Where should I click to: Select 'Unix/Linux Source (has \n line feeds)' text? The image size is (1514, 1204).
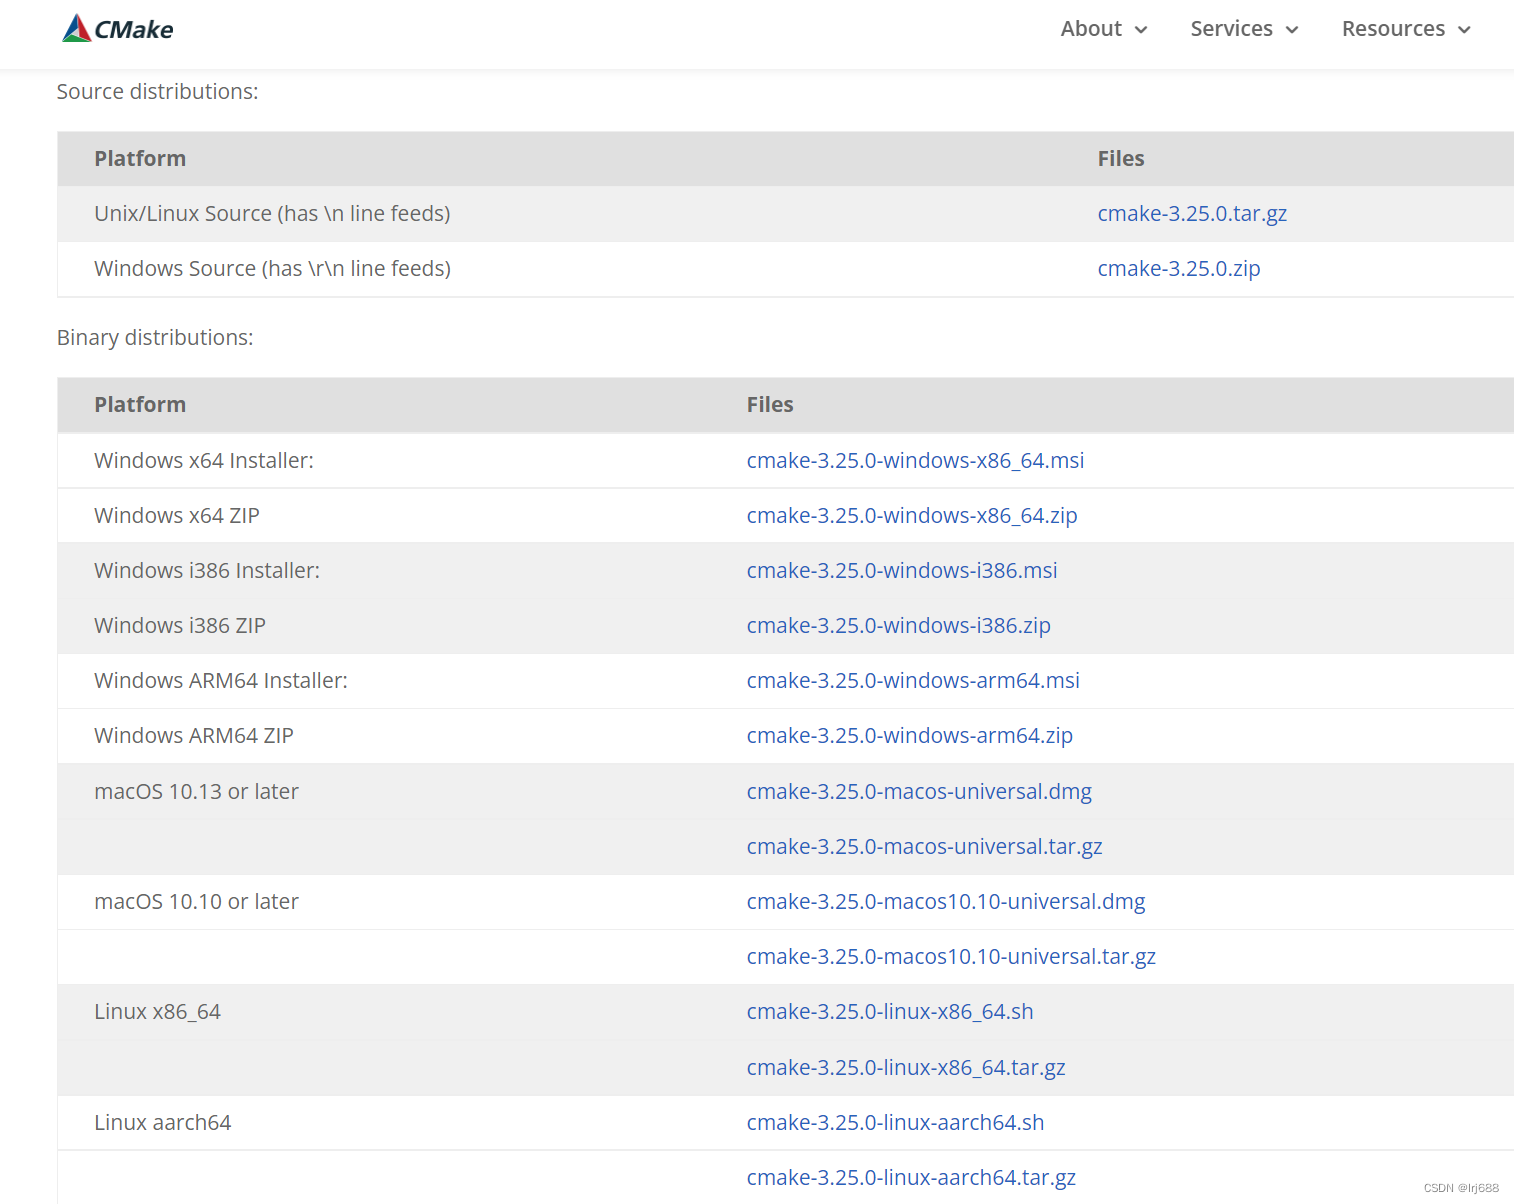272,213
